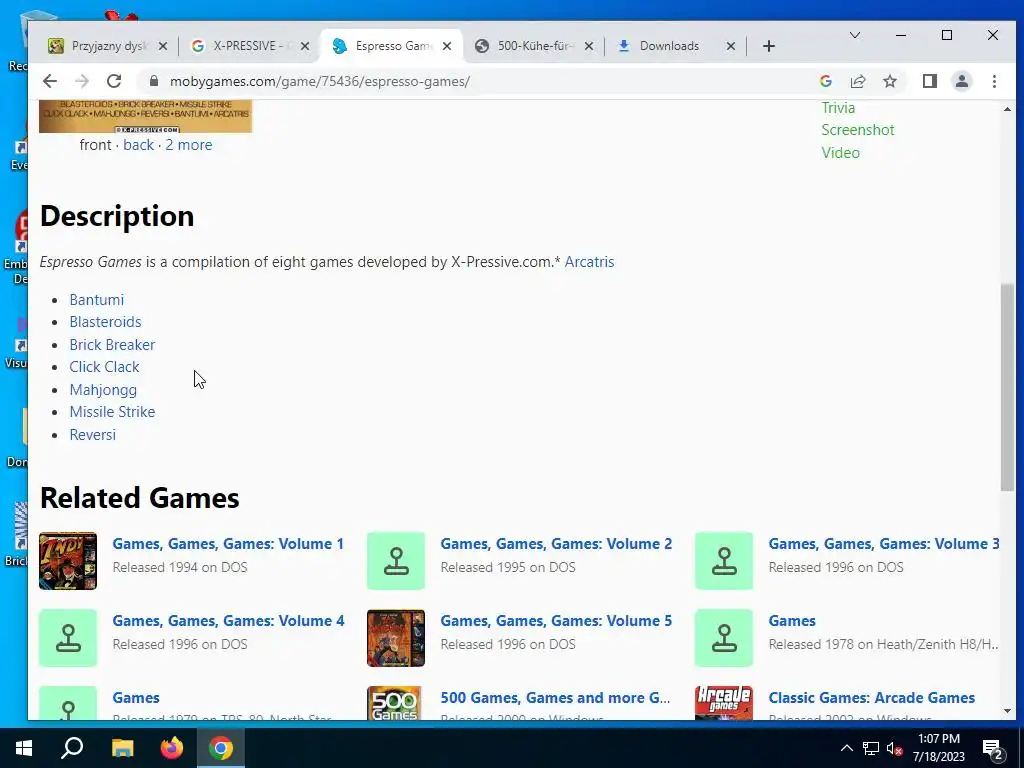Open Volume 5 cover thumbnail
Screen dimensions: 1024x768
click(x=396, y=638)
